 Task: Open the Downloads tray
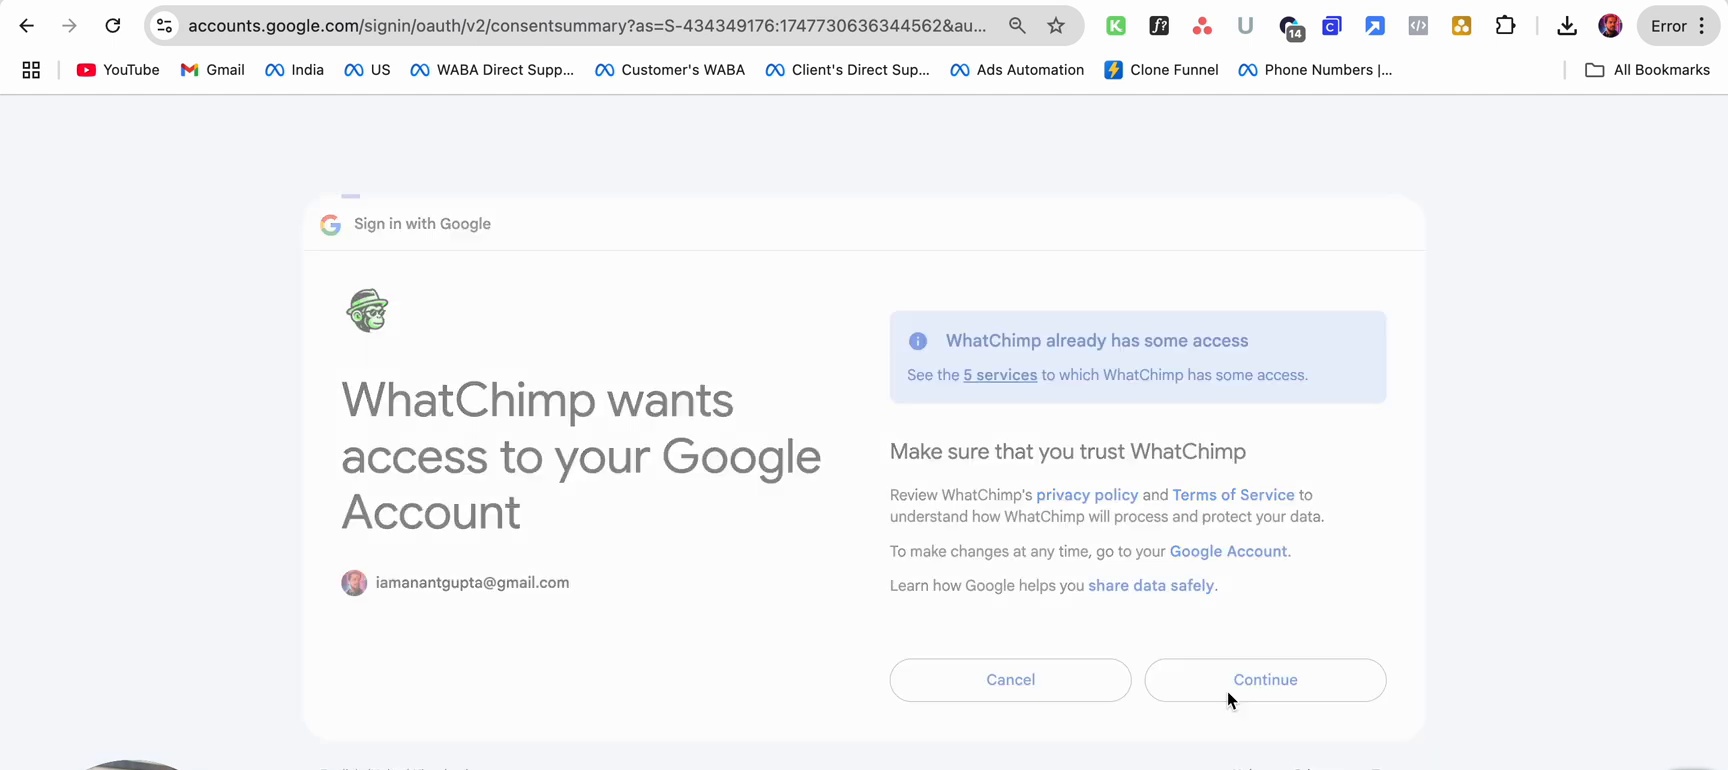click(1567, 26)
